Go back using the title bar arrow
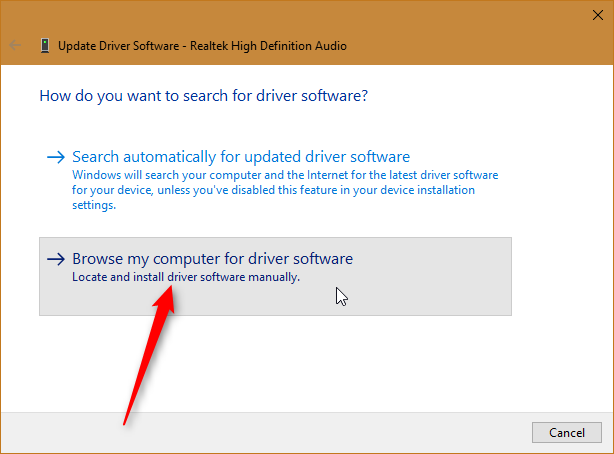 [x=15, y=45]
